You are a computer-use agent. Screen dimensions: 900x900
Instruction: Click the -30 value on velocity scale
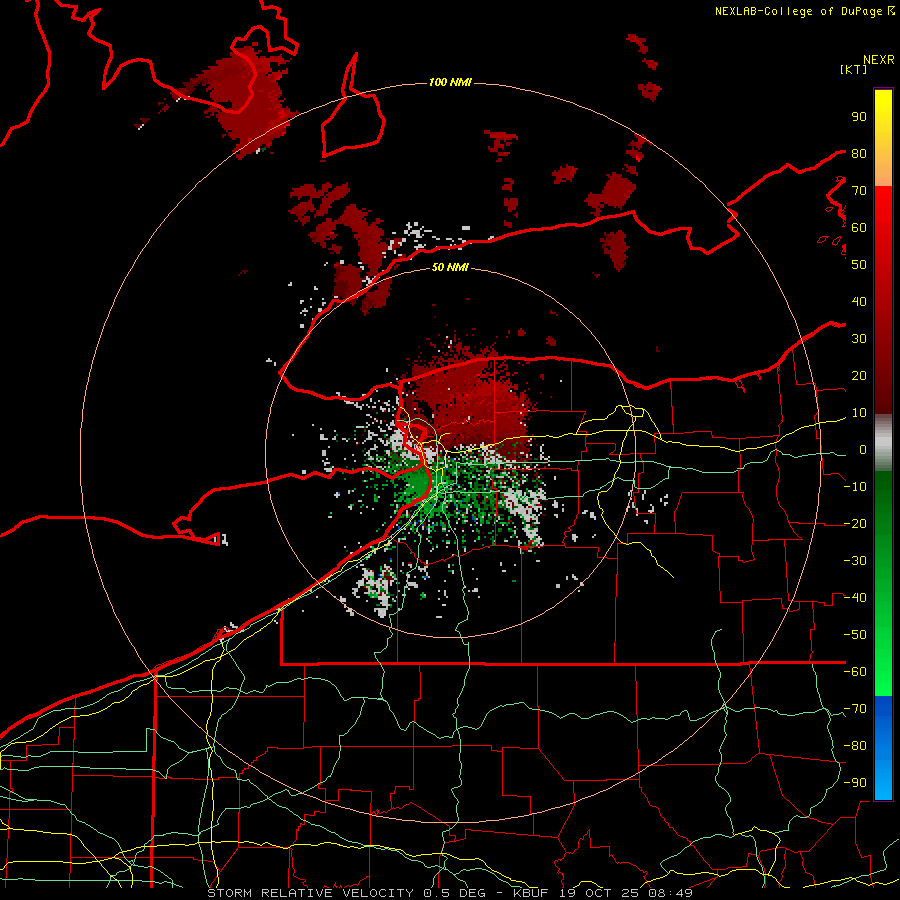pos(855,561)
